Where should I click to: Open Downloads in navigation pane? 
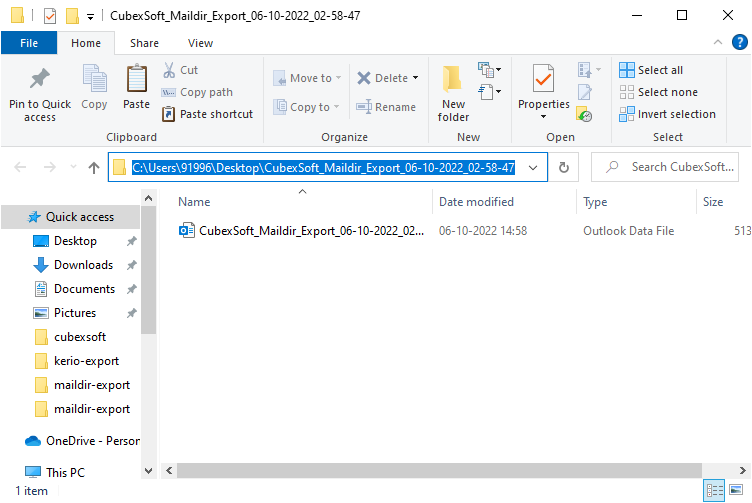pyautogui.click(x=83, y=265)
